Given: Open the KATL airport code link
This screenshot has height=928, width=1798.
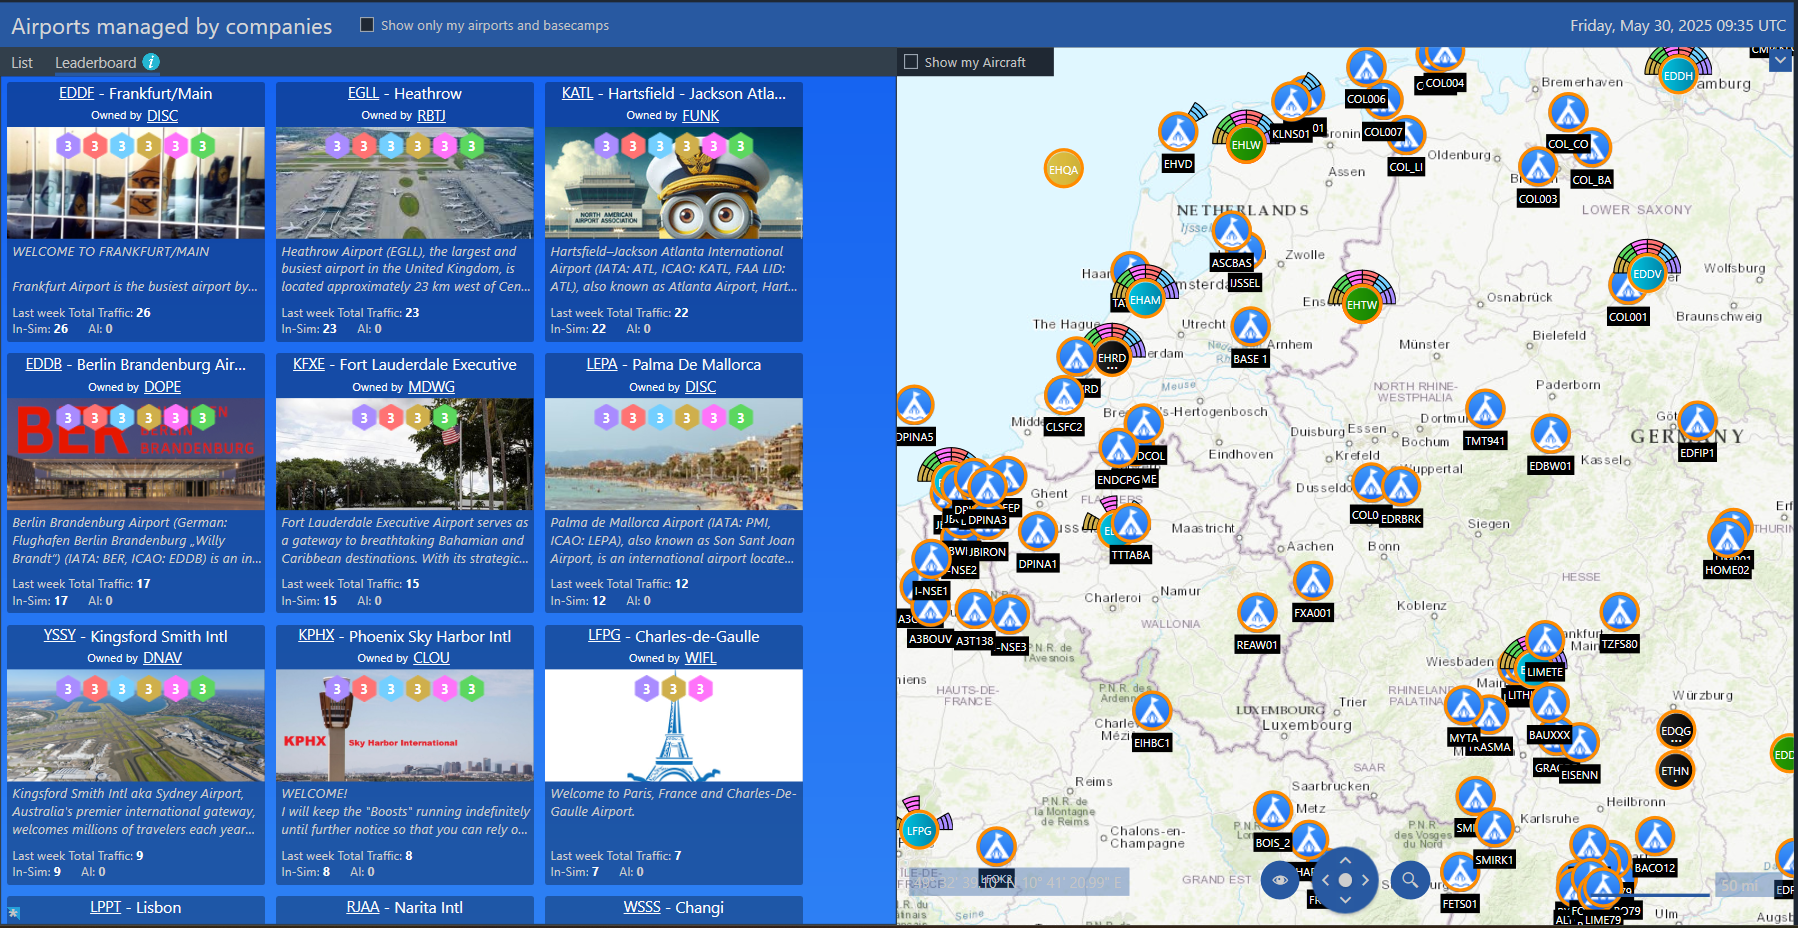Looking at the screenshot, I should tap(577, 93).
